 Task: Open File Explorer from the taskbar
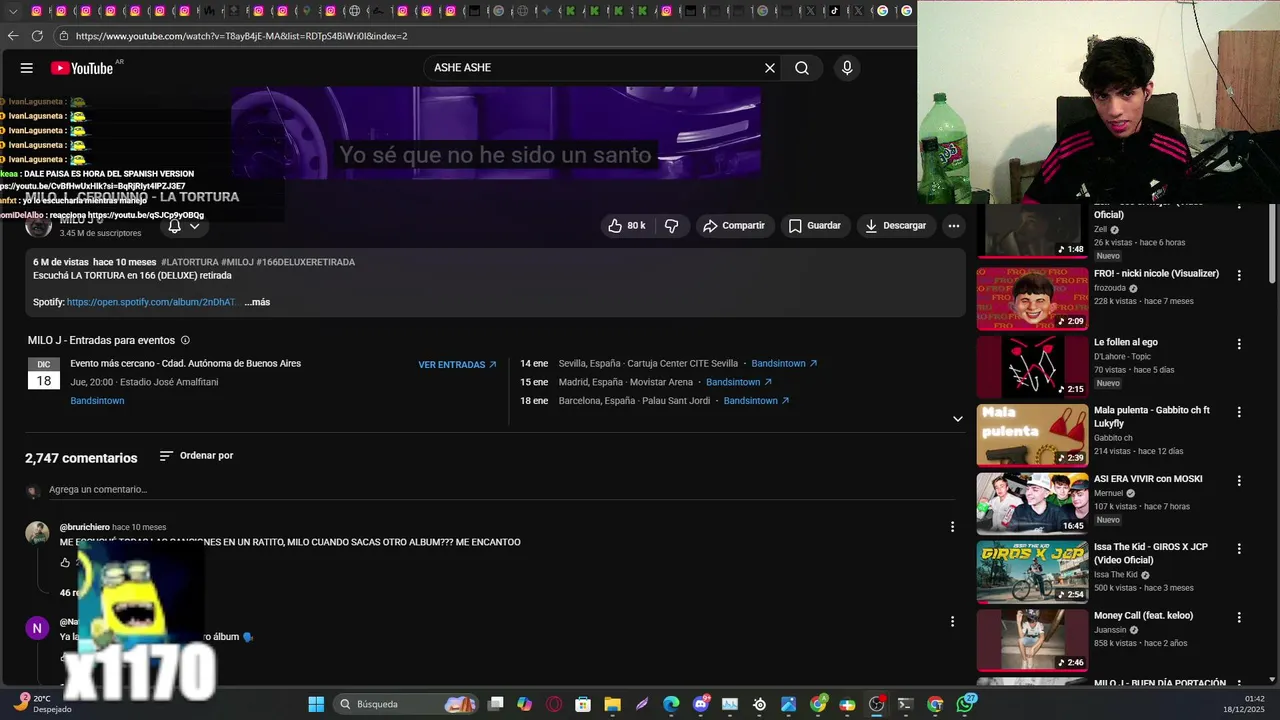pos(612,704)
